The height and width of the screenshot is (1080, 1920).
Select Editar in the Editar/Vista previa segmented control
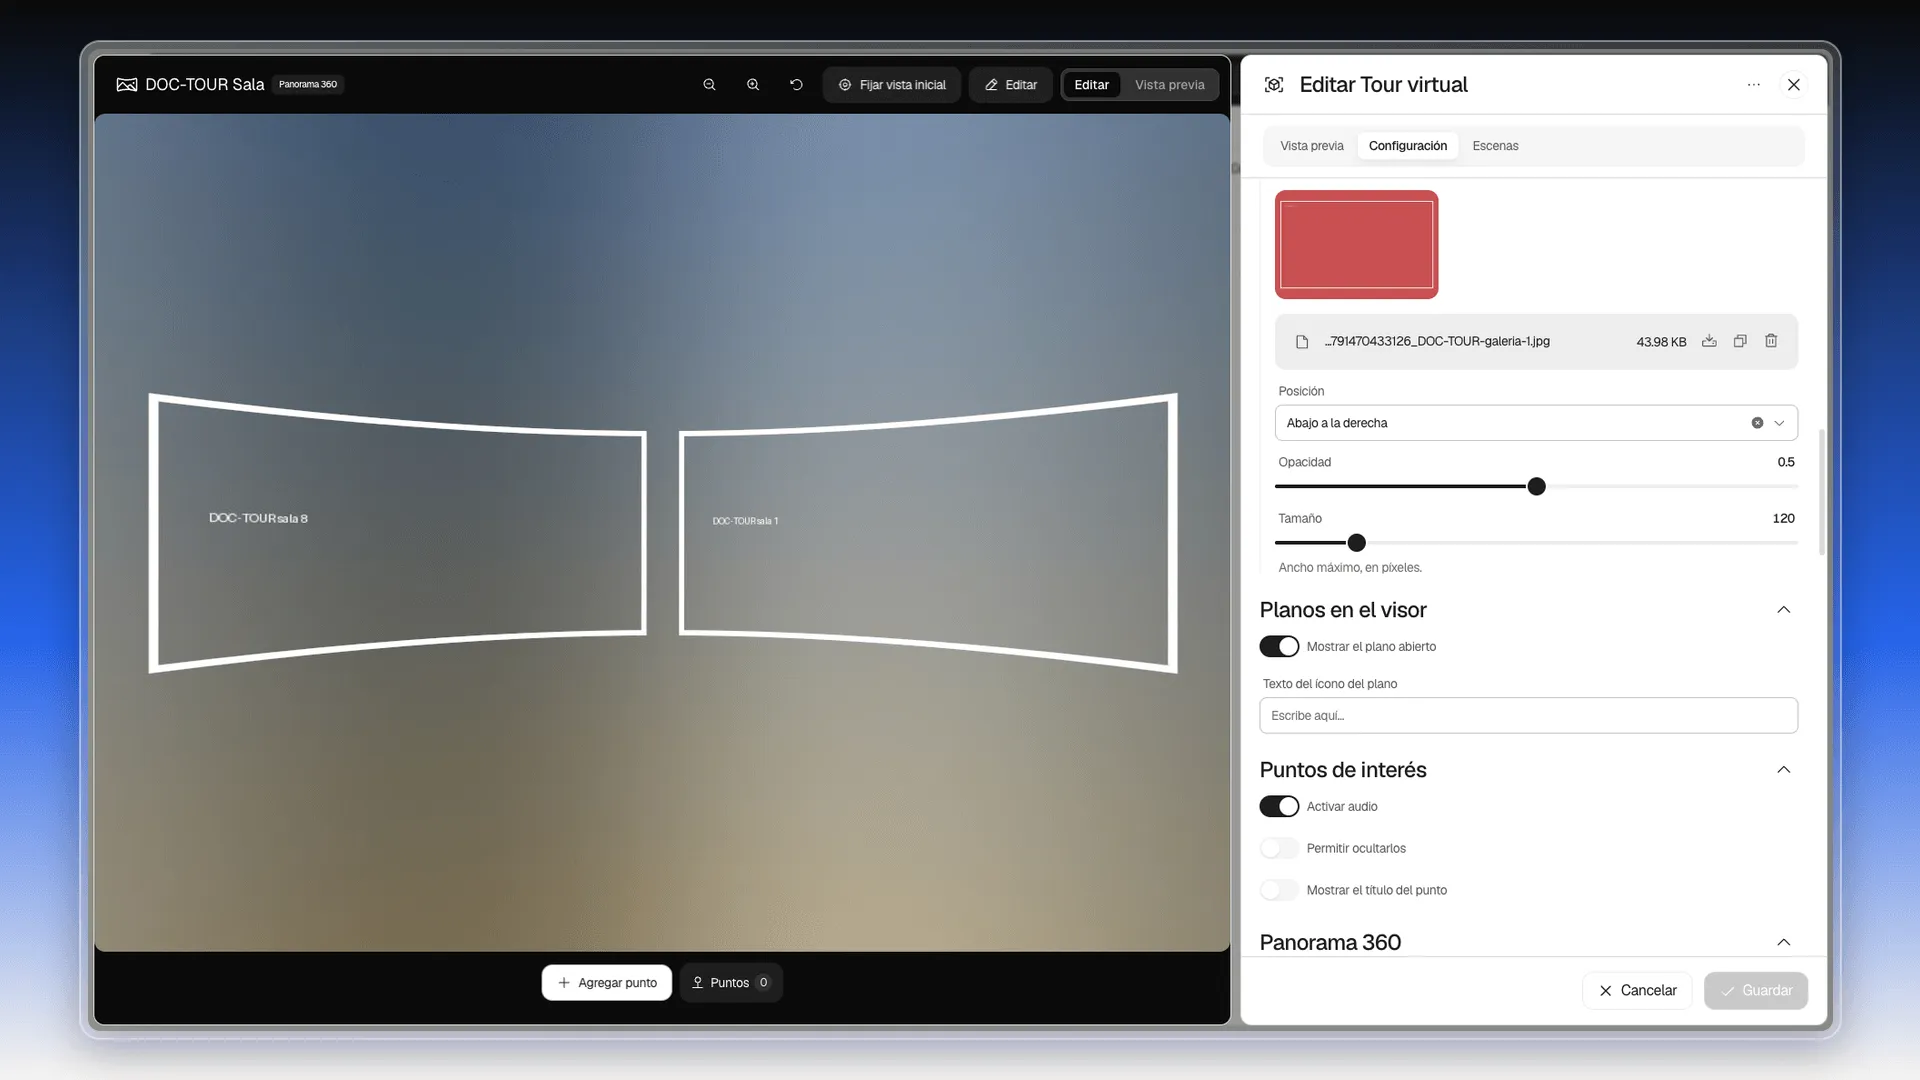(x=1091, y=85)
